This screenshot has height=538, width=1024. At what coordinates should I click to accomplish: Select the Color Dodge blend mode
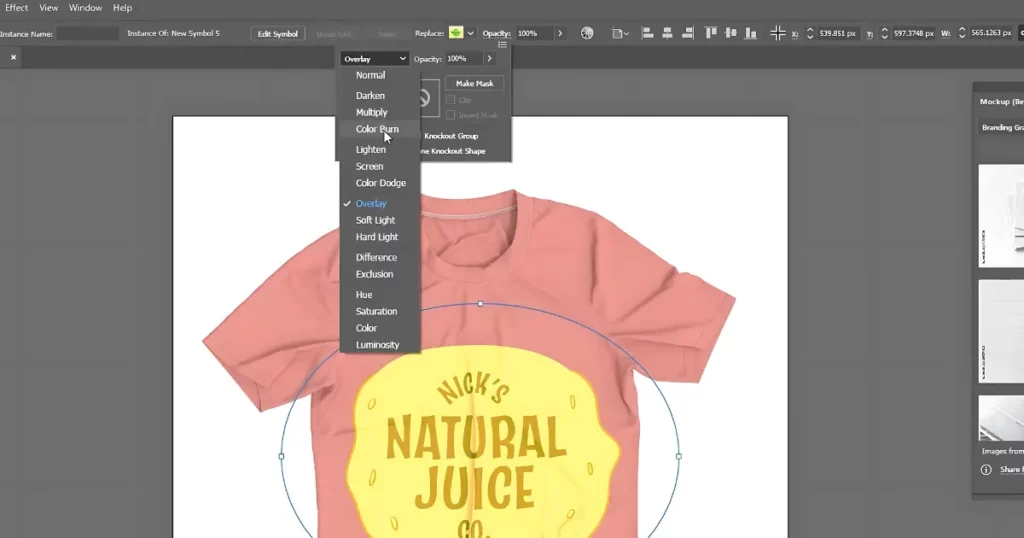379,183
